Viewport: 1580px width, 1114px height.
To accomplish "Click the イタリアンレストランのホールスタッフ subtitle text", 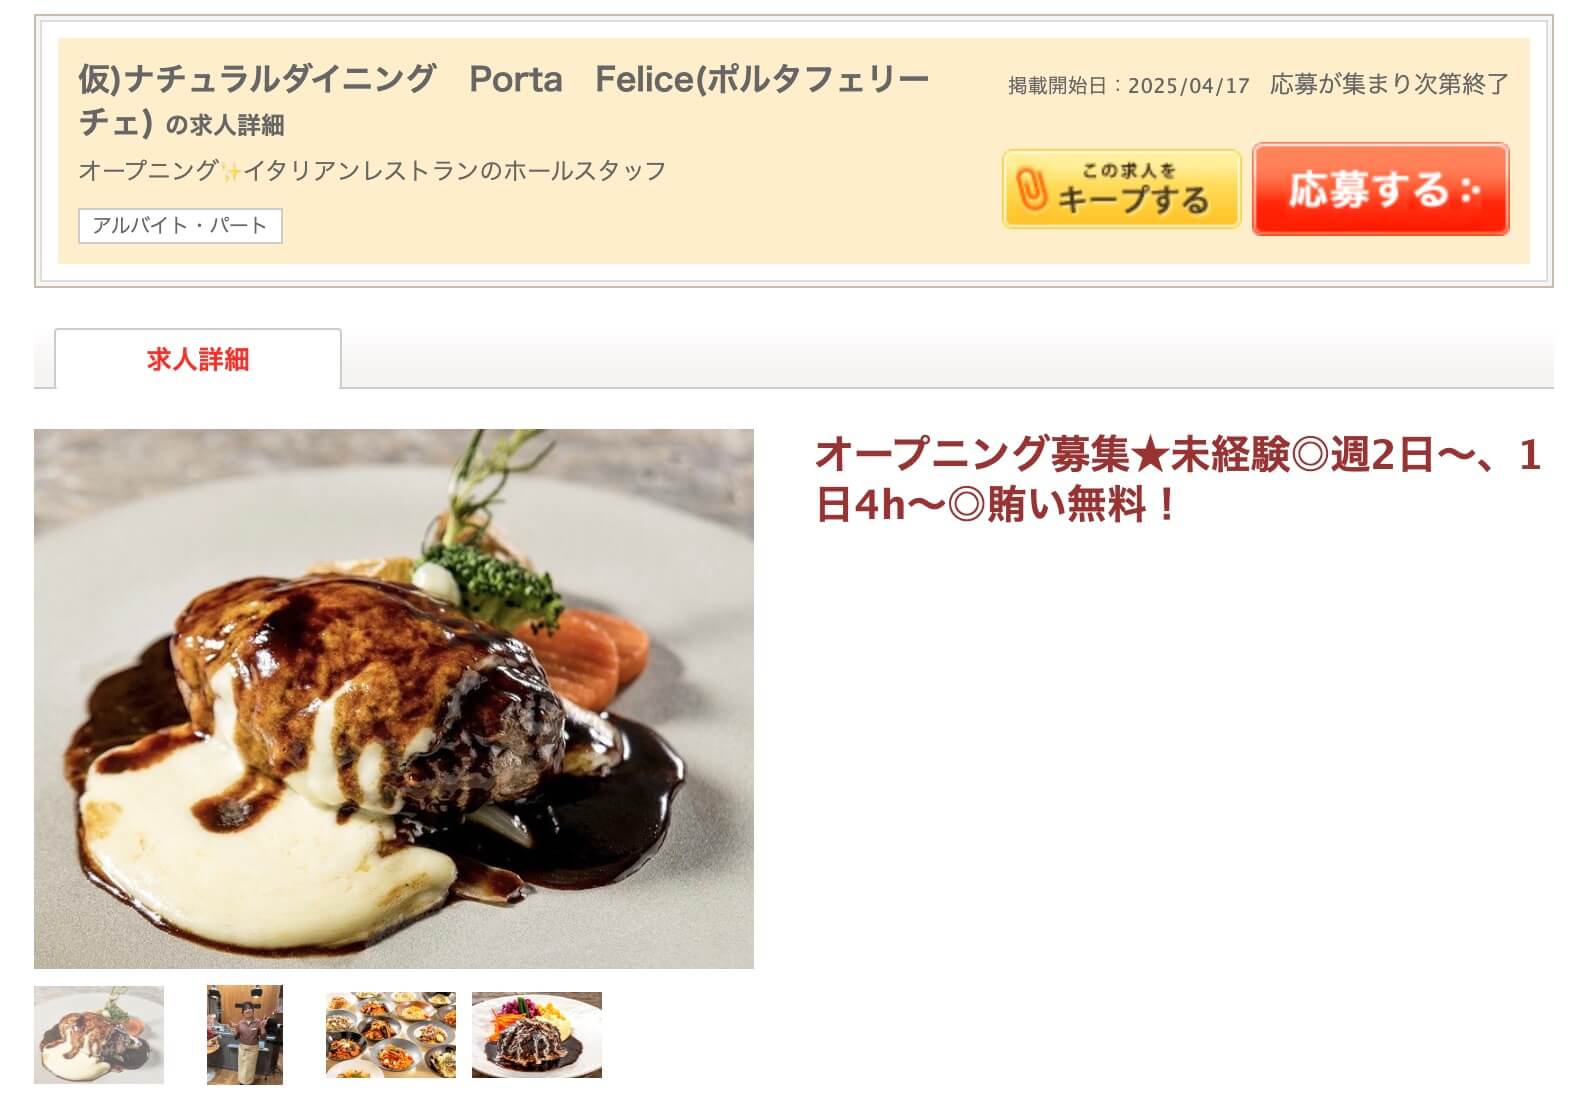I will click(x=455, y=171).
